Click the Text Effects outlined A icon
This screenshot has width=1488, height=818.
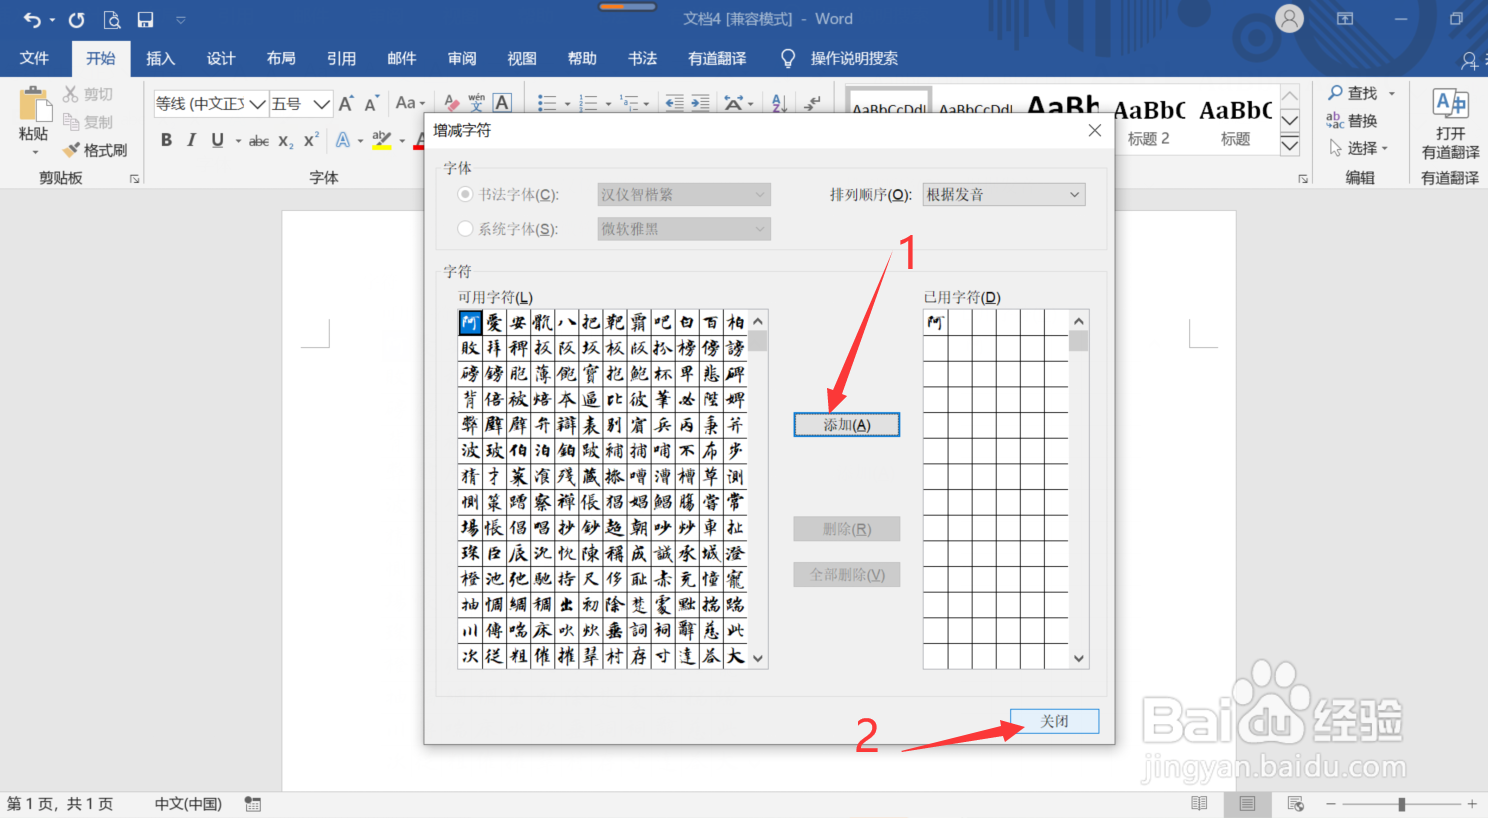(343, 140)
